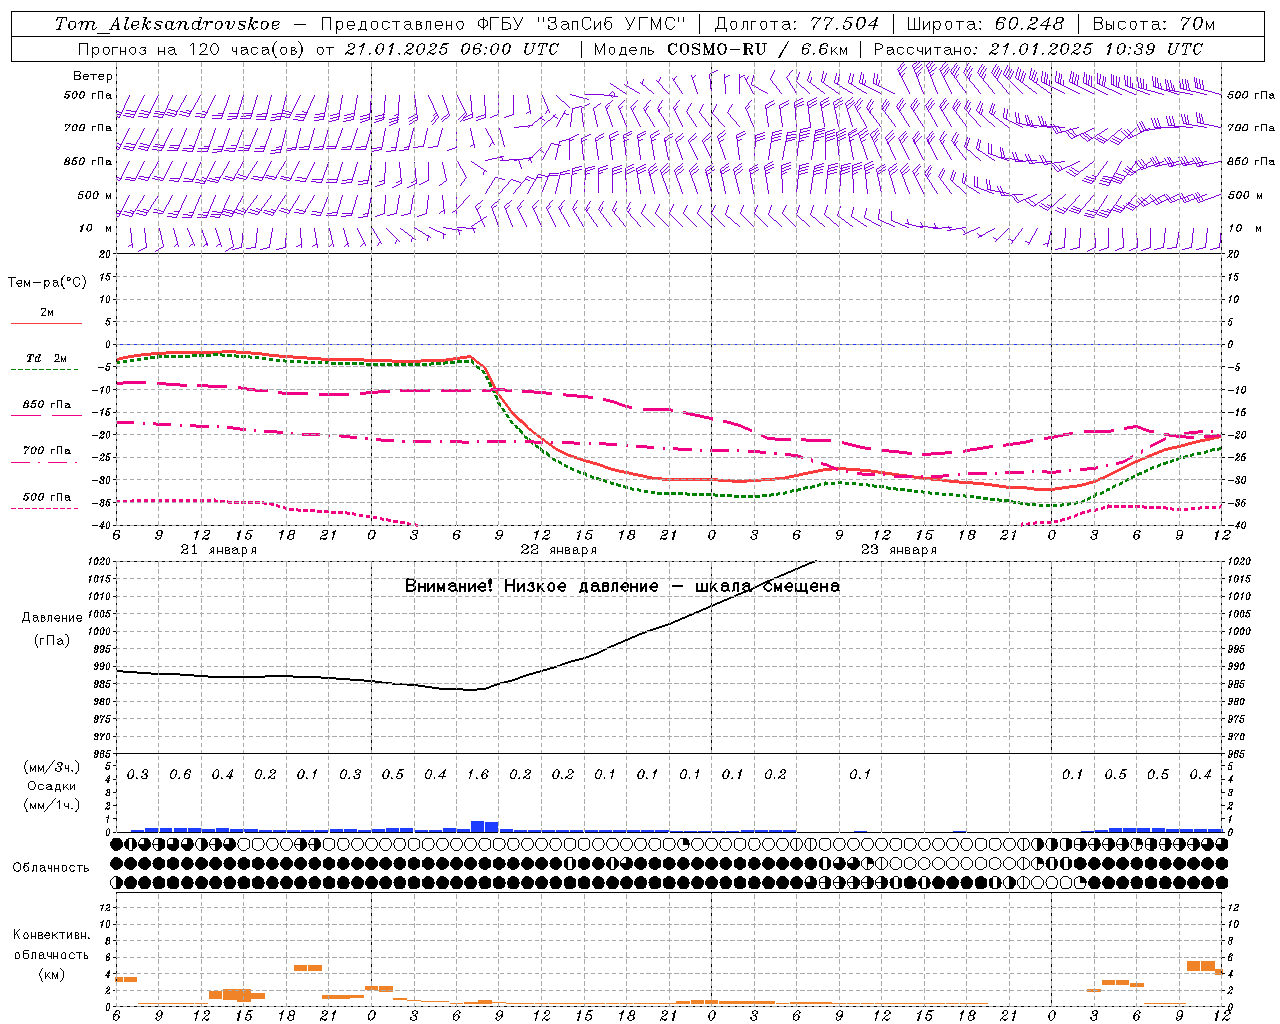Image resolution: width=1280 pixels, height=1024 pixels.
Task: Click the Облачность cloud cover label
Action: point(51,868)
